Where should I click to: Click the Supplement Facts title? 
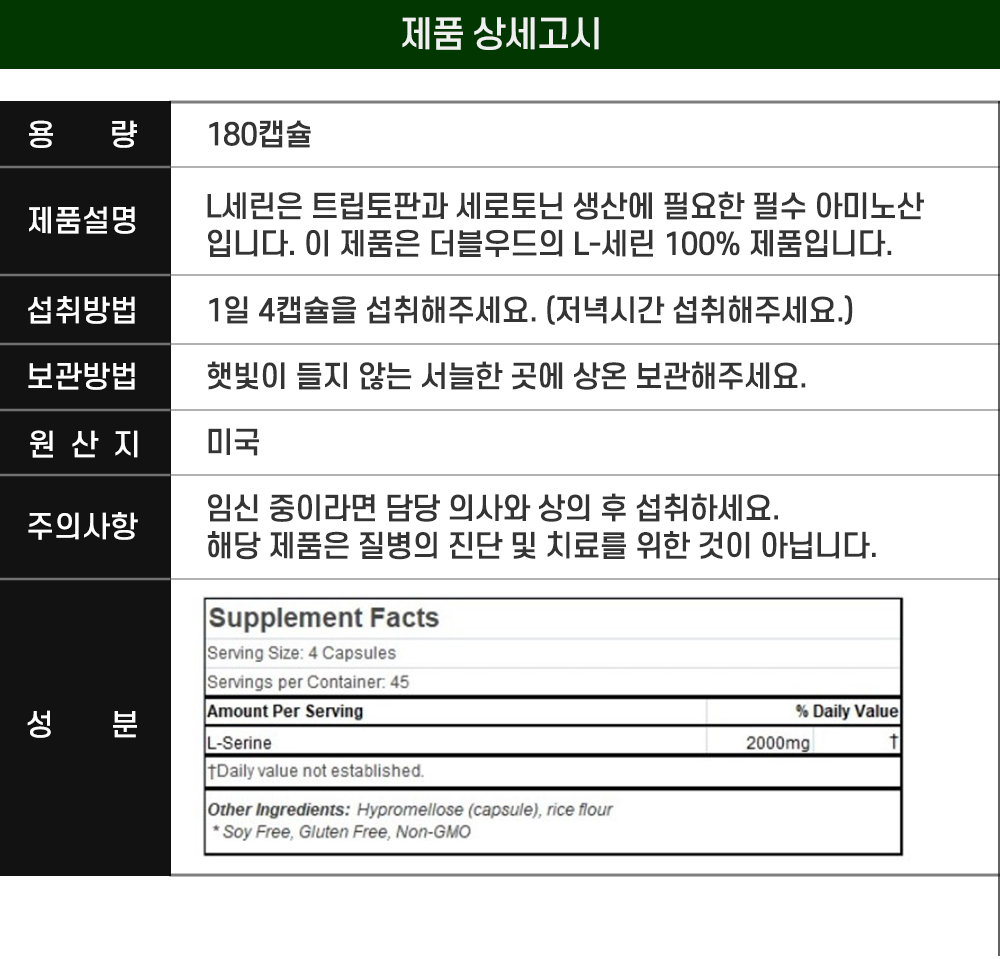pyautogui.click(x=323, y=618)
